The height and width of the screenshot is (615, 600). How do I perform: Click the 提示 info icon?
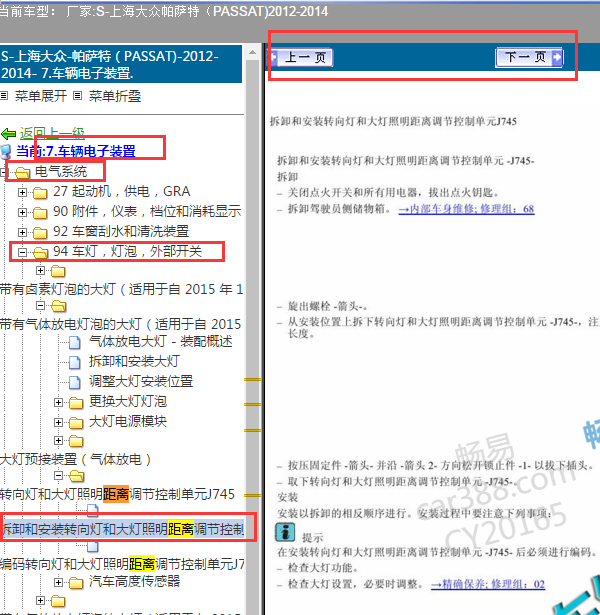(x=285, y=532)
